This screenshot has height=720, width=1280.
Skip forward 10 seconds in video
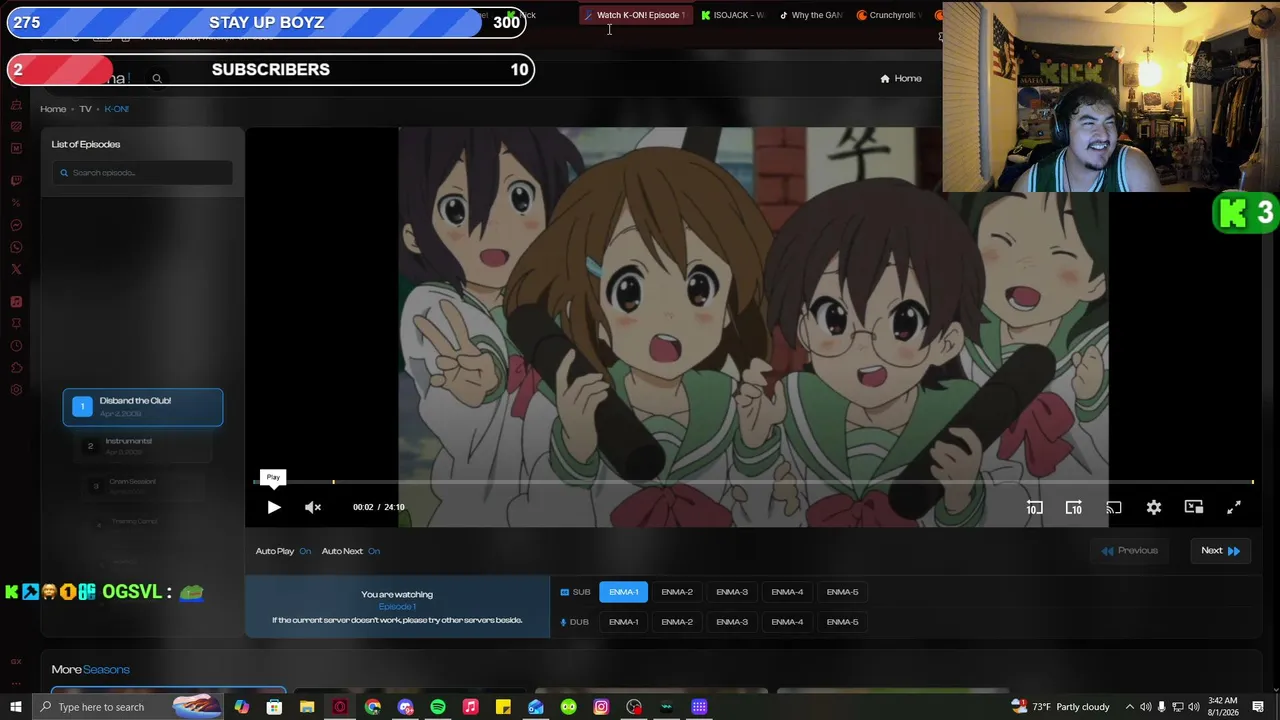tap(1073, 508)
